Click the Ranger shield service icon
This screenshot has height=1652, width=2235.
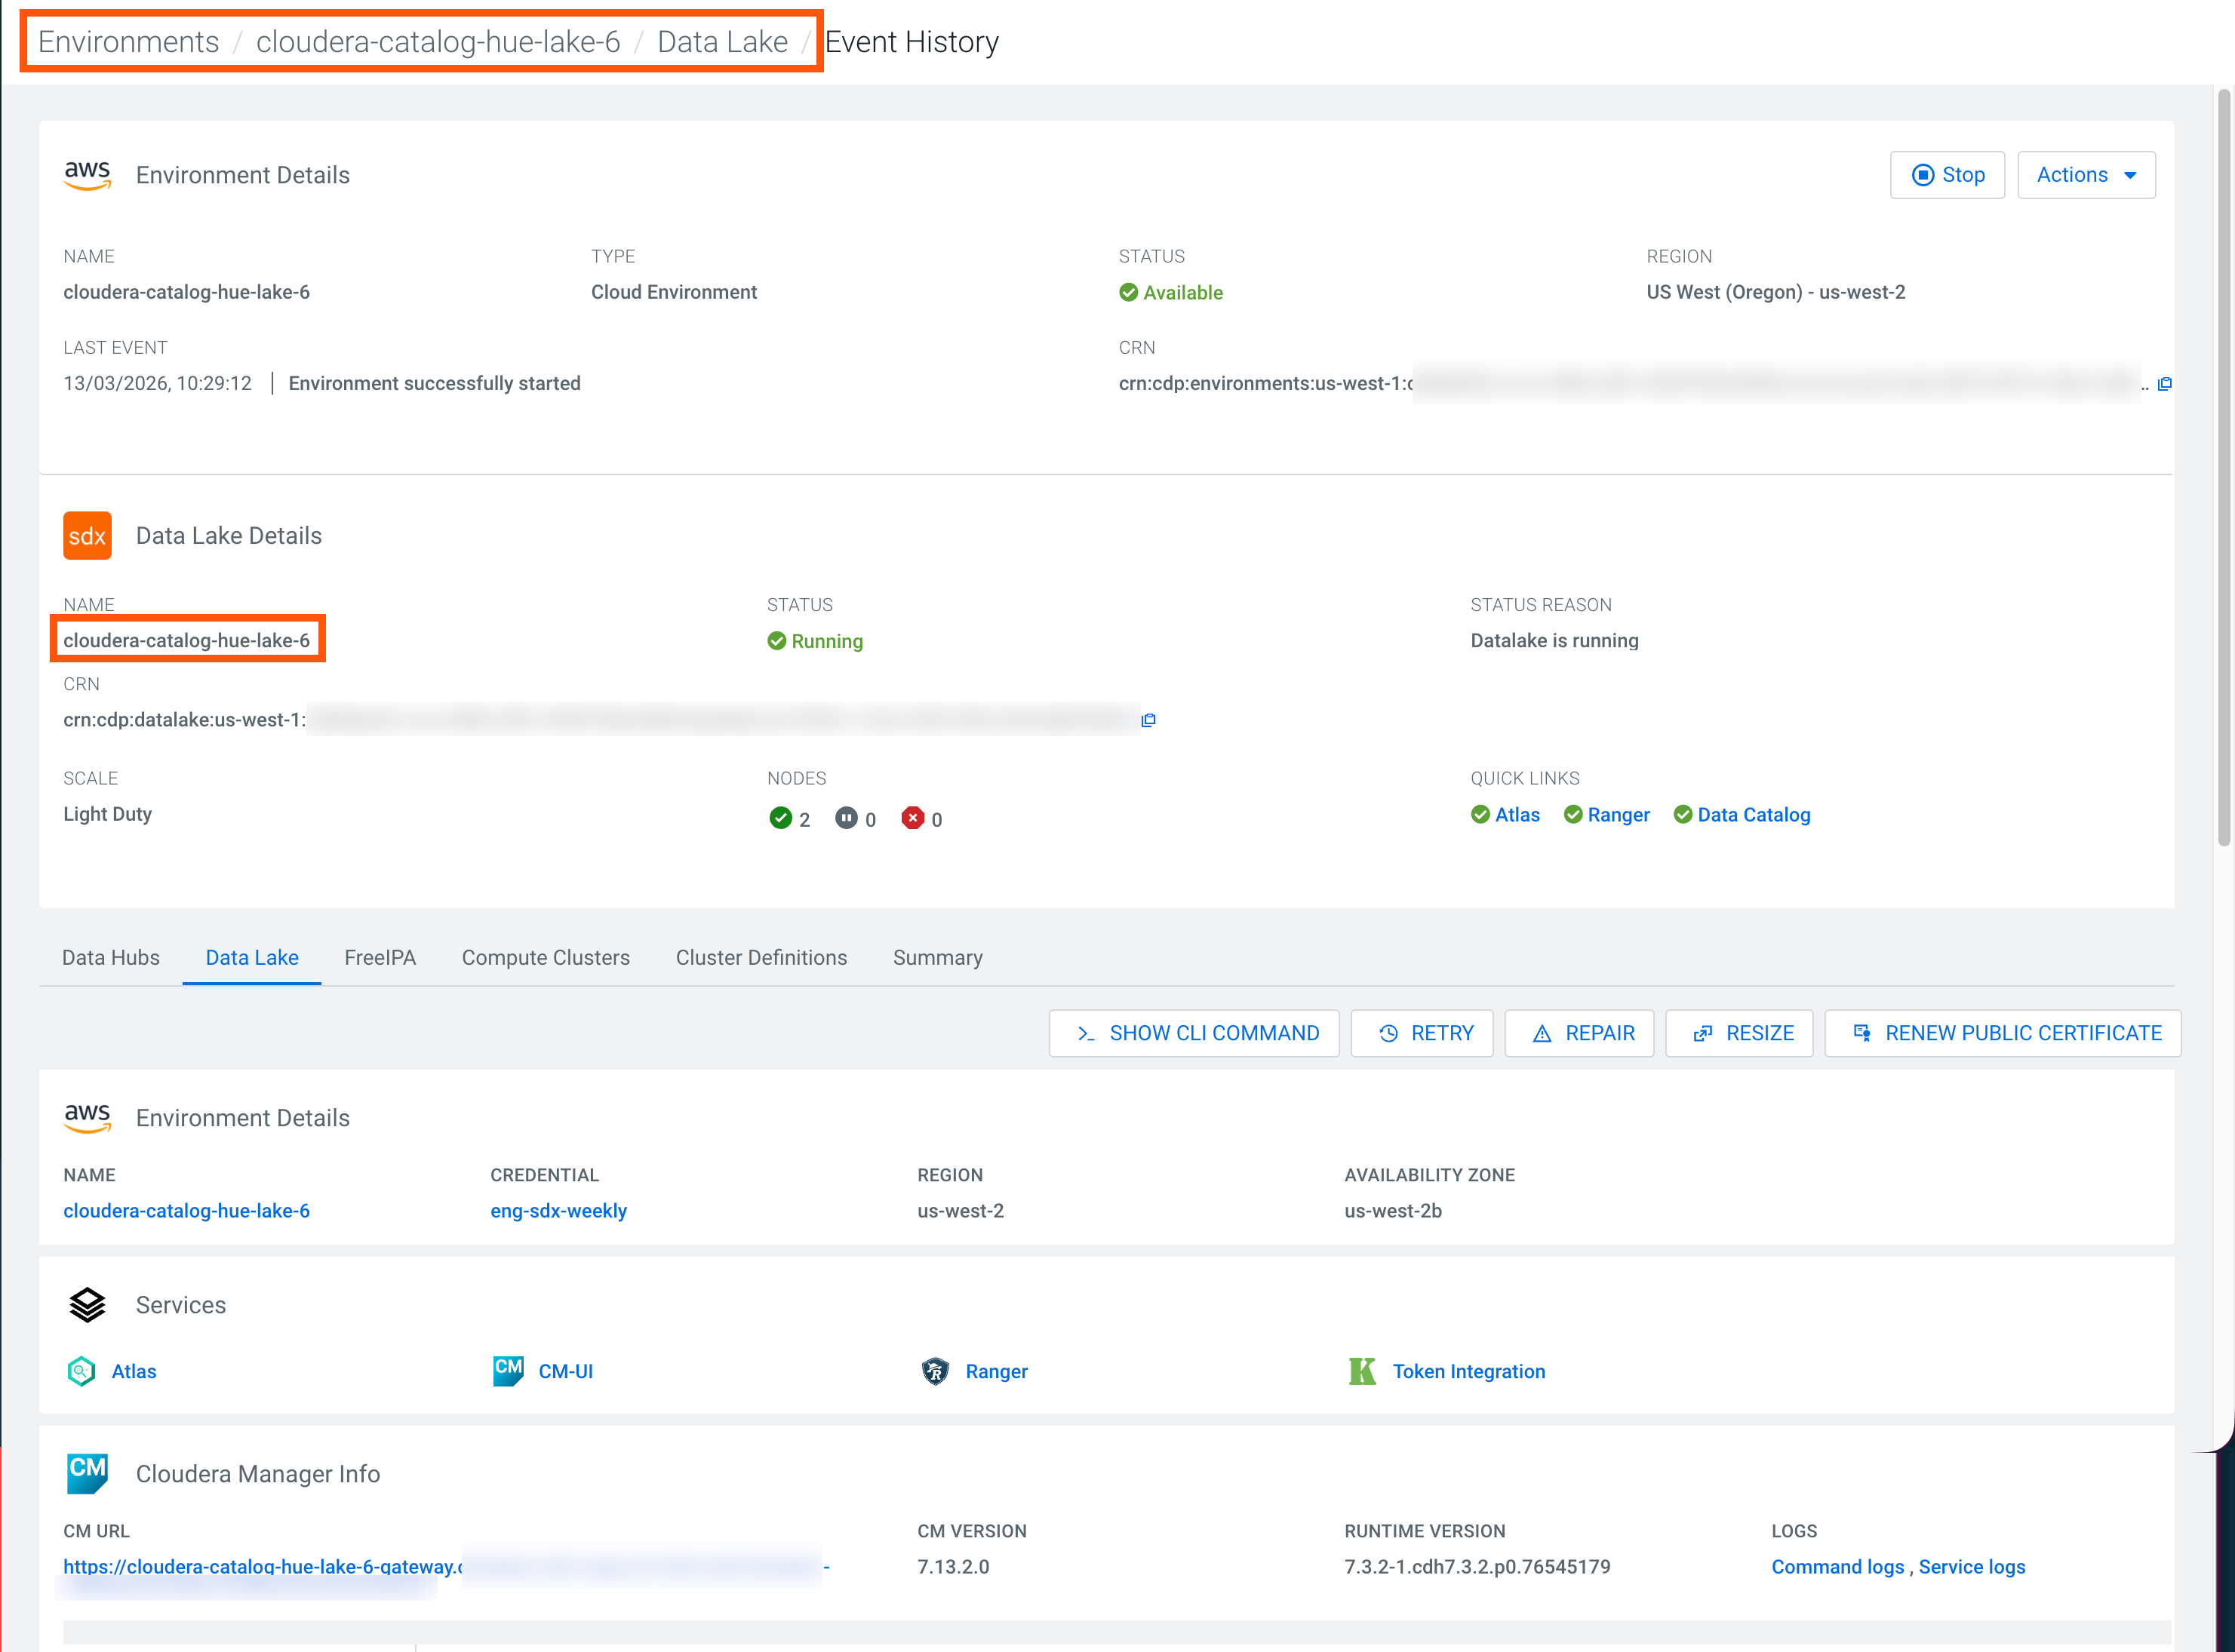pos(935,1371)
